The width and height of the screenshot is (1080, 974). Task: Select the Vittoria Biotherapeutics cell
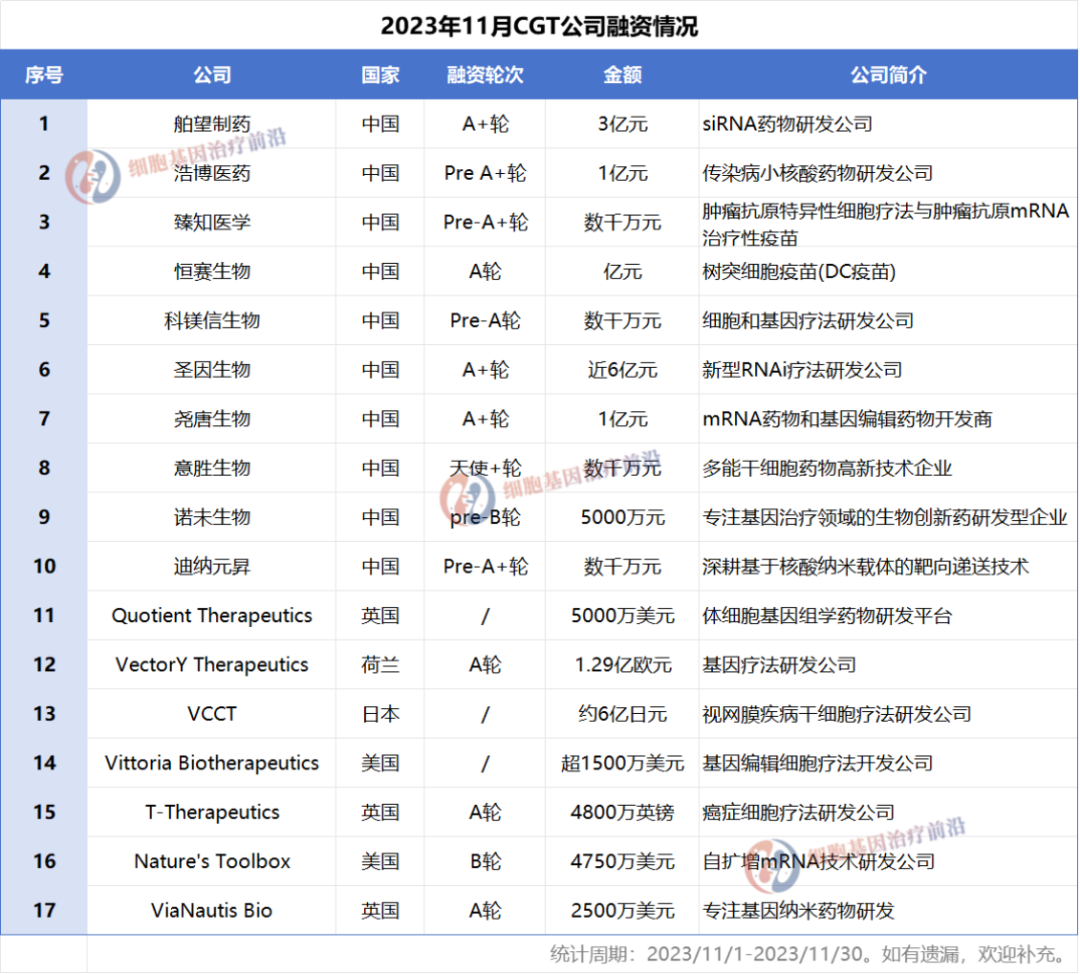(212, 763)
